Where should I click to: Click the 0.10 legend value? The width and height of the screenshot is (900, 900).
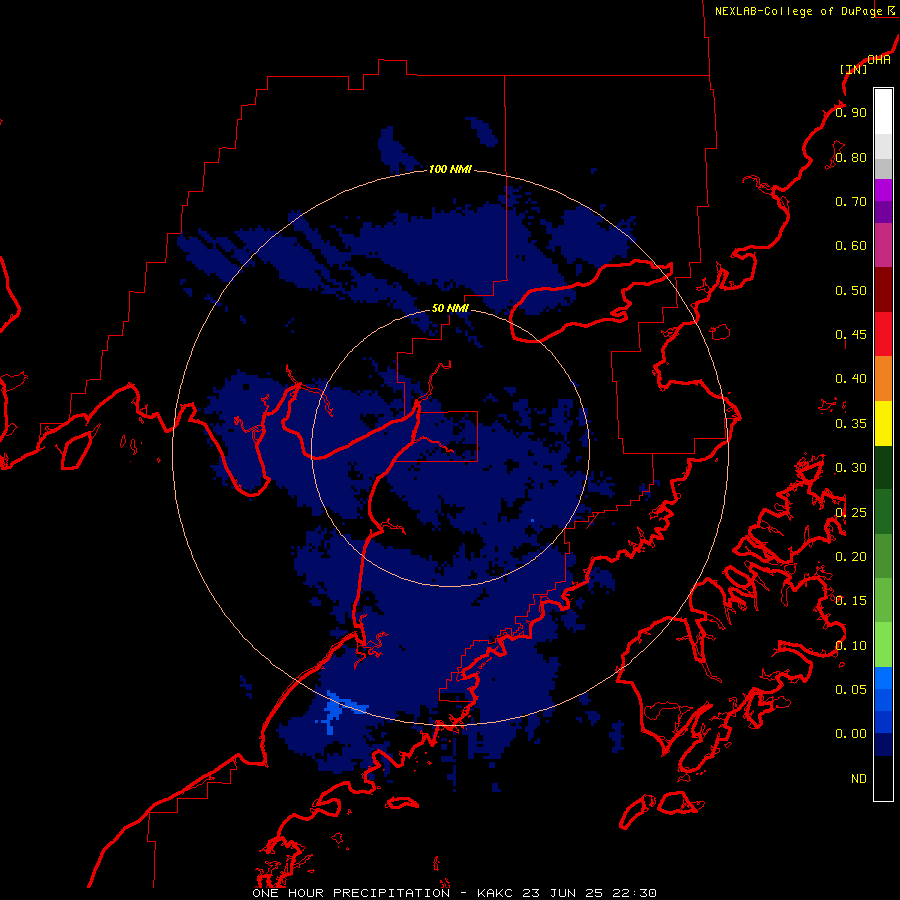[x=851, y=646]
